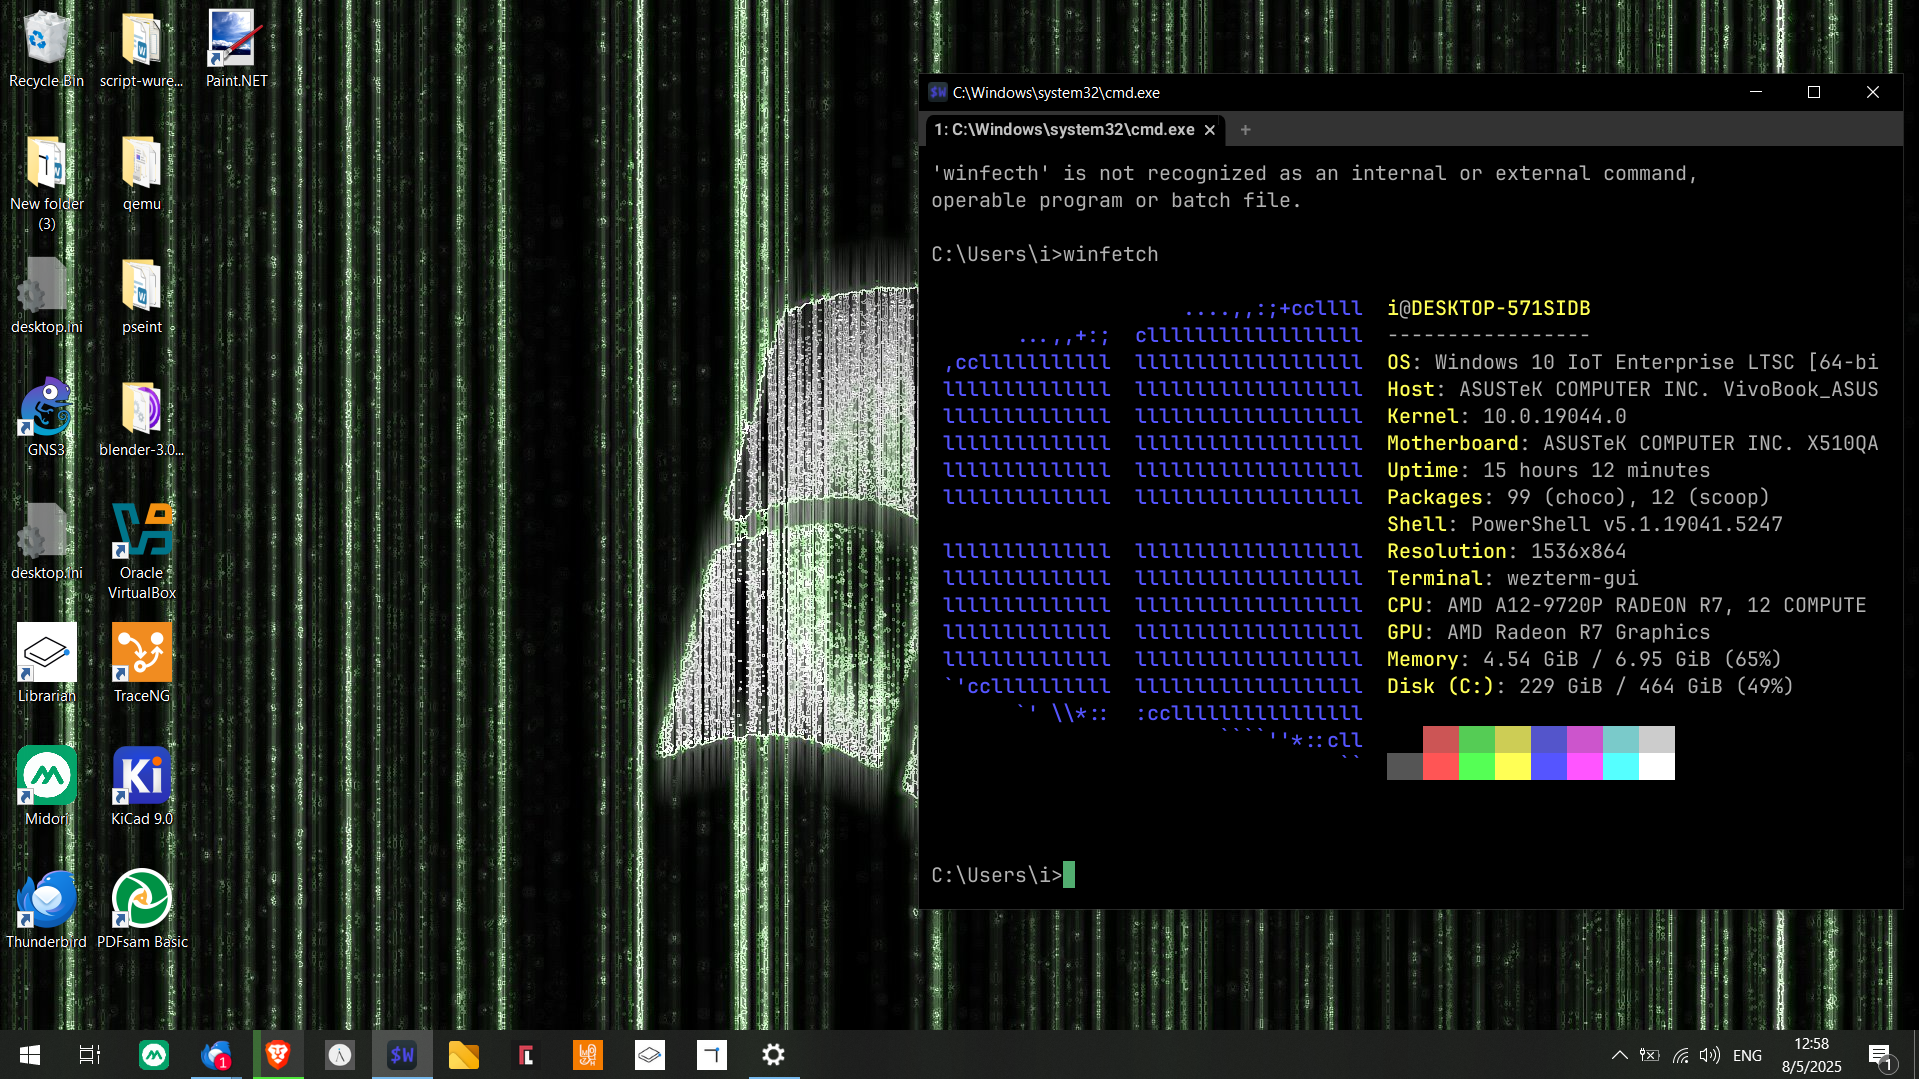The width and height of the screenshot is (1919, 1079).
Task: Select the blender-3.0... desktop icon
Action: coord(141,418)
